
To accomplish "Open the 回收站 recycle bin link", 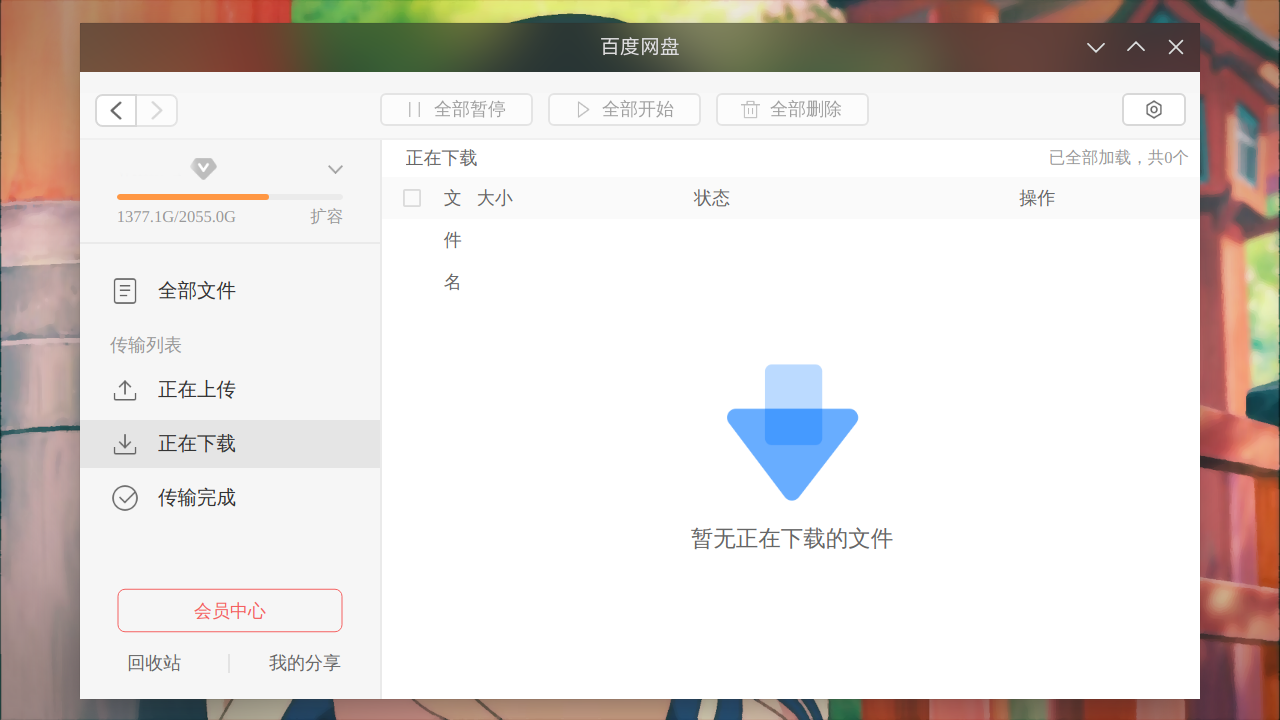I will (x=154, y=663).
